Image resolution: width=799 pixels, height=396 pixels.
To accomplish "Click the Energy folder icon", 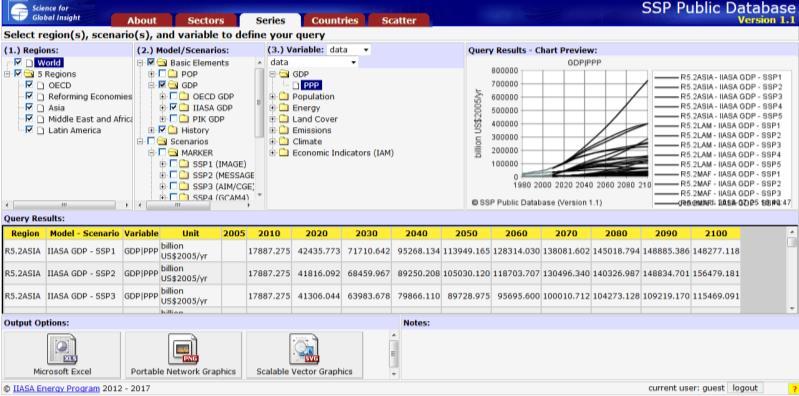I will 284,108.
